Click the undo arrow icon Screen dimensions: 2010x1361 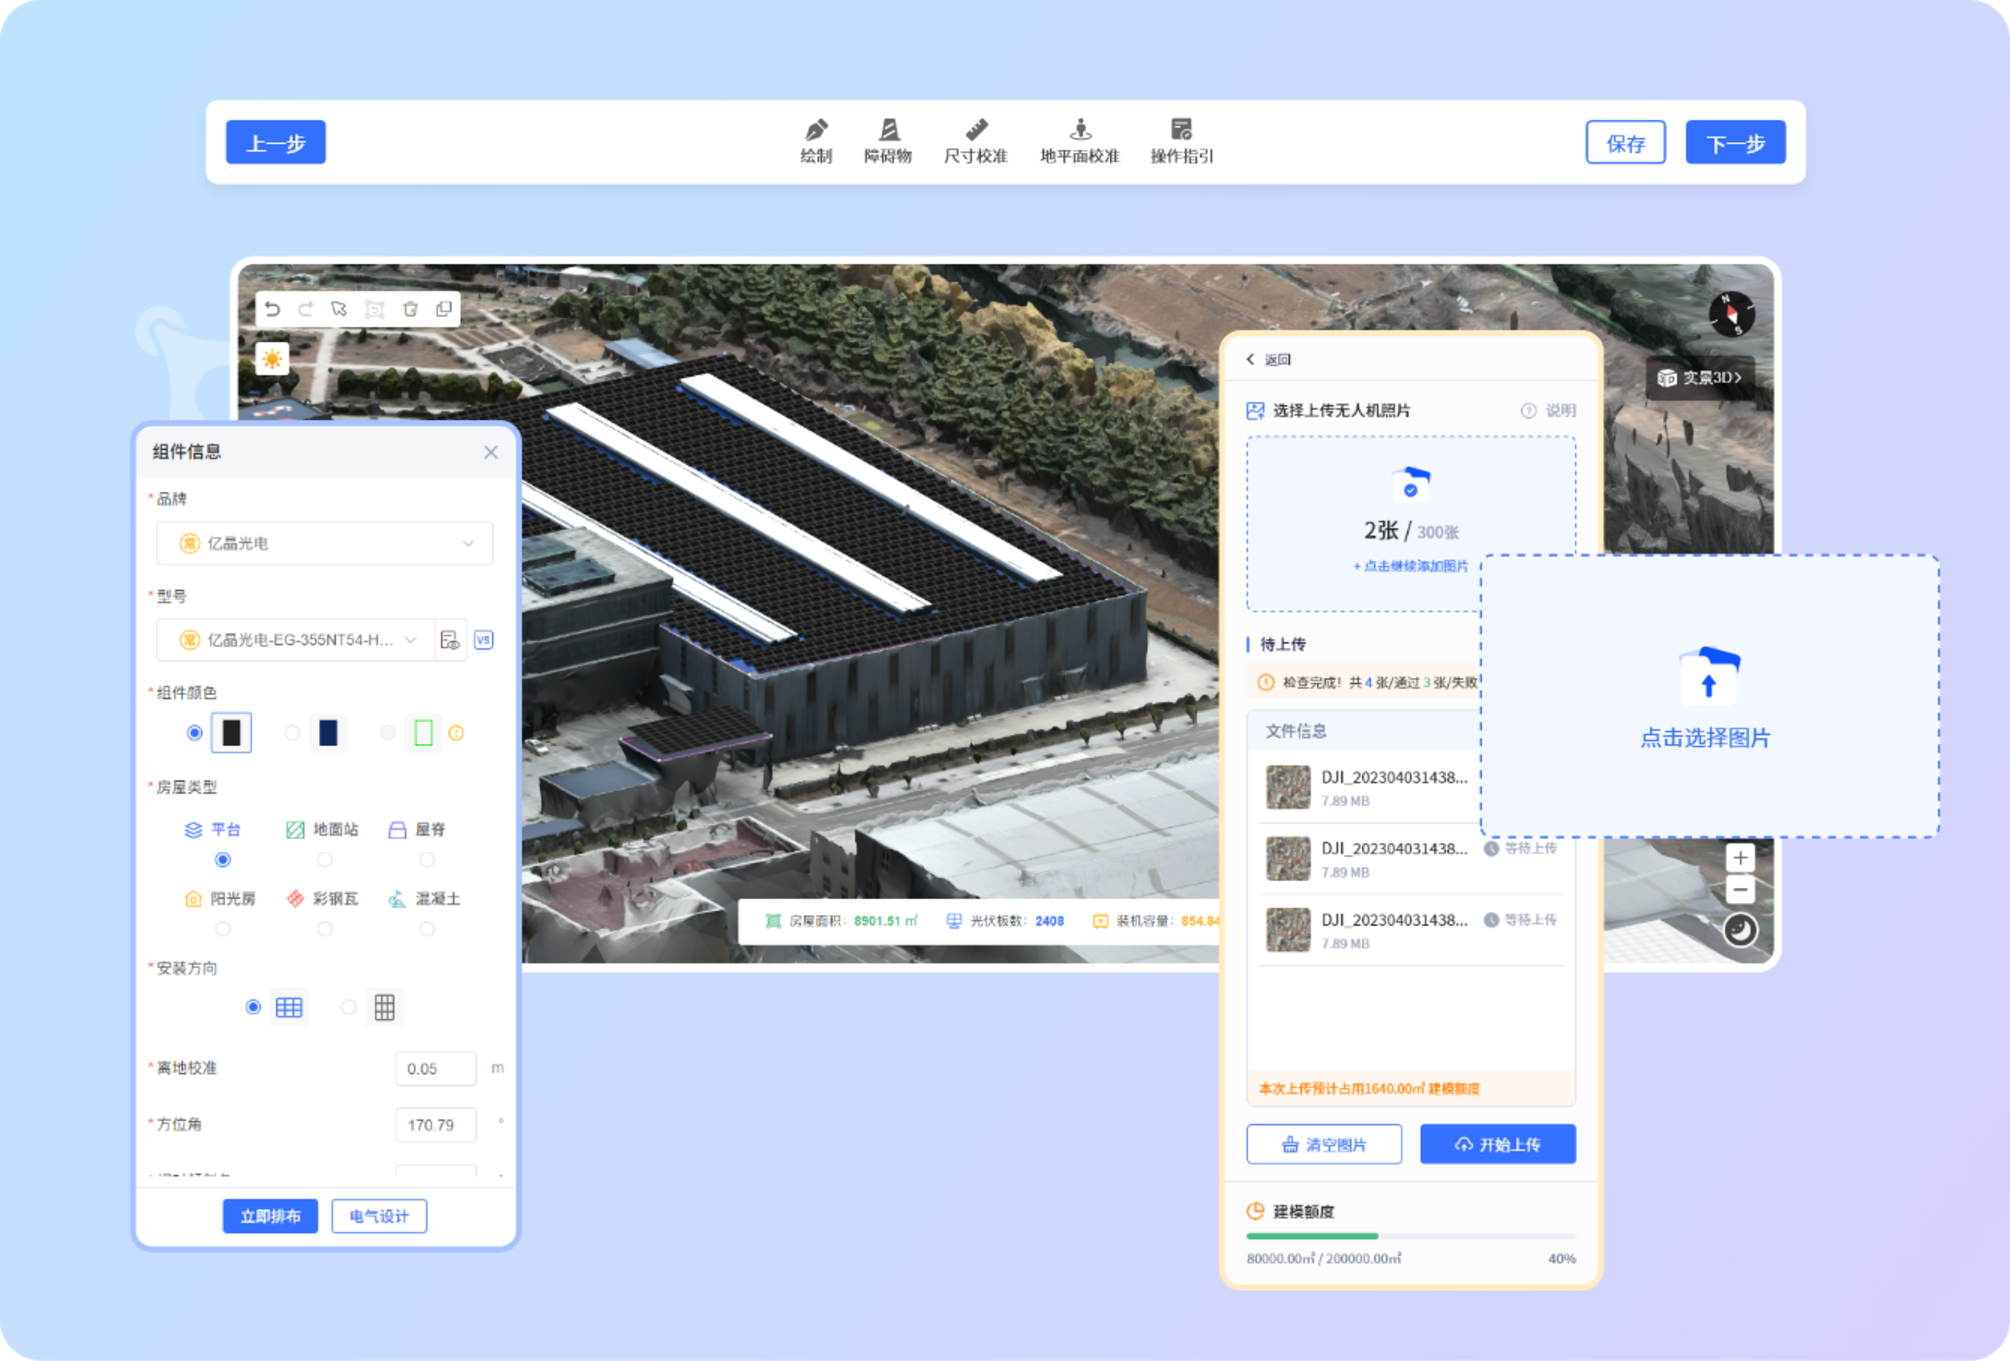pos(273,310)
